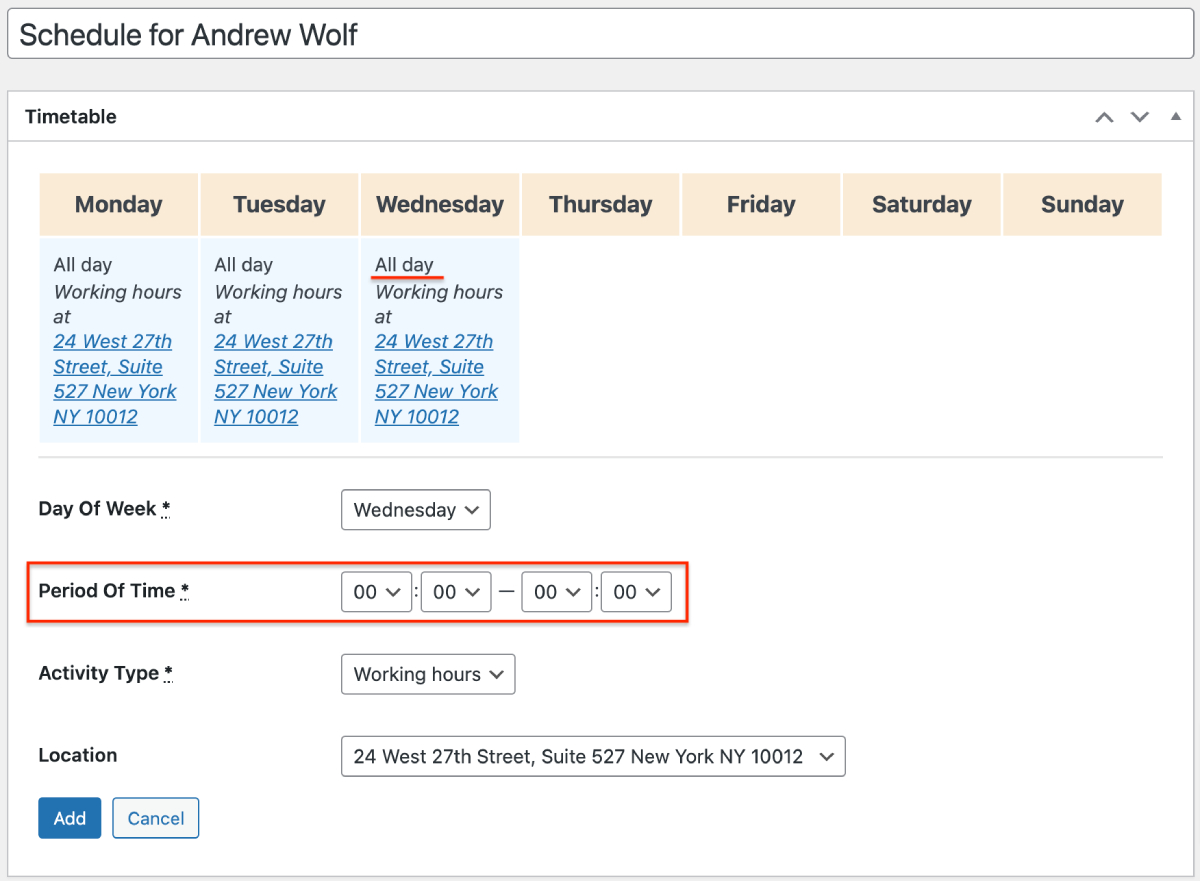This screenshot has width=1200, height=881.
Task: Open start minute dropdown in Period Of Time
Action: click(x=456, y=592)
